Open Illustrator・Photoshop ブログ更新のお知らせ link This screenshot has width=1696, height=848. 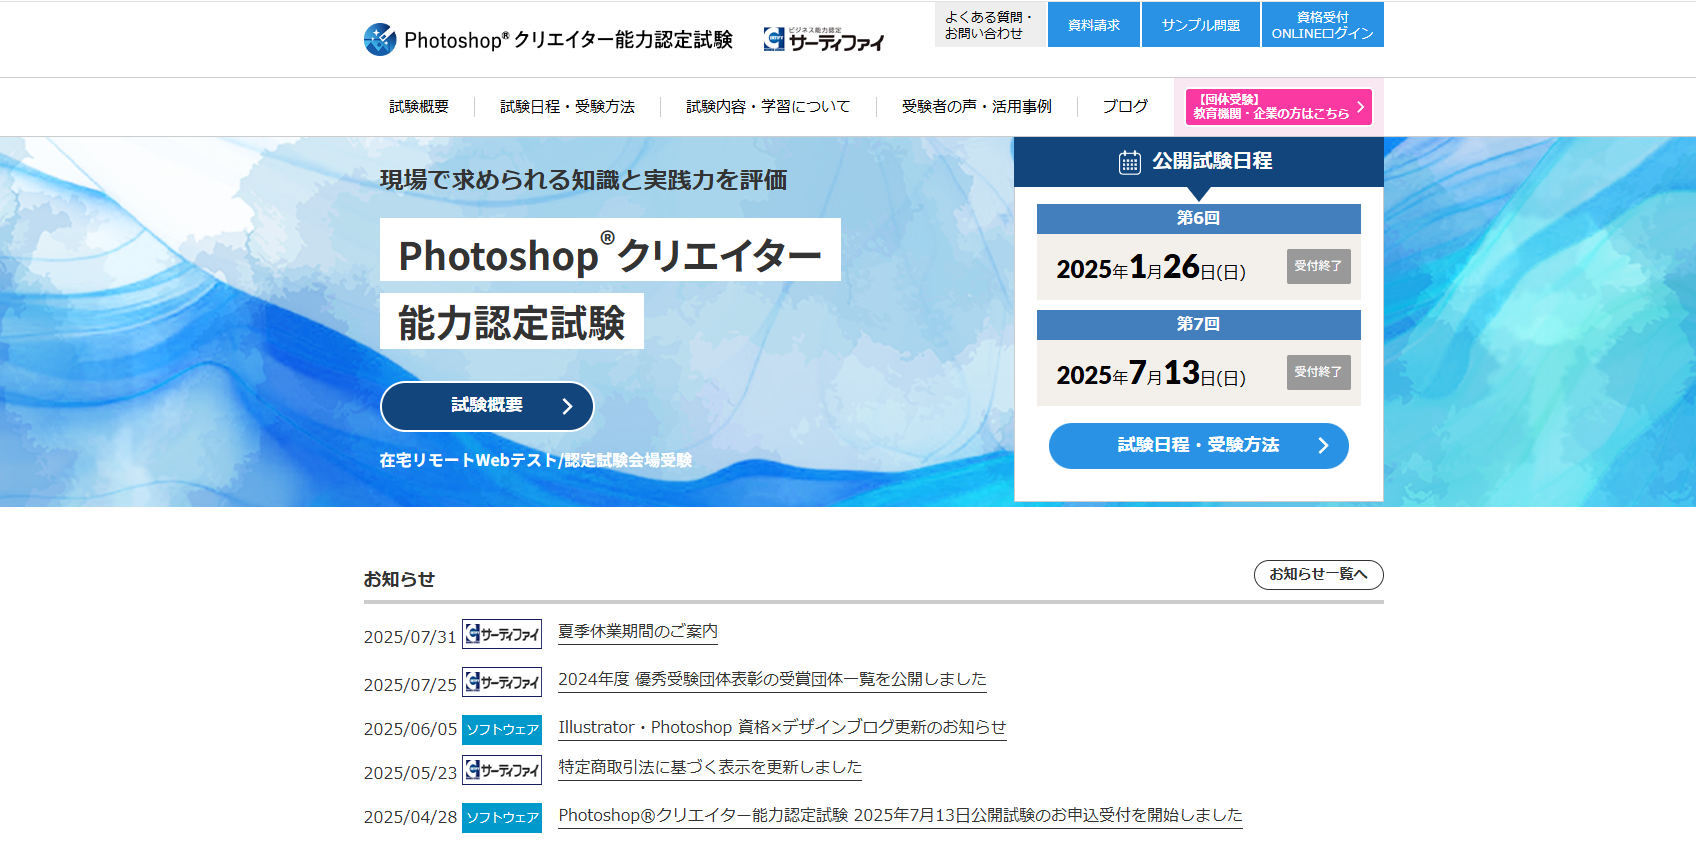point(782,727)
